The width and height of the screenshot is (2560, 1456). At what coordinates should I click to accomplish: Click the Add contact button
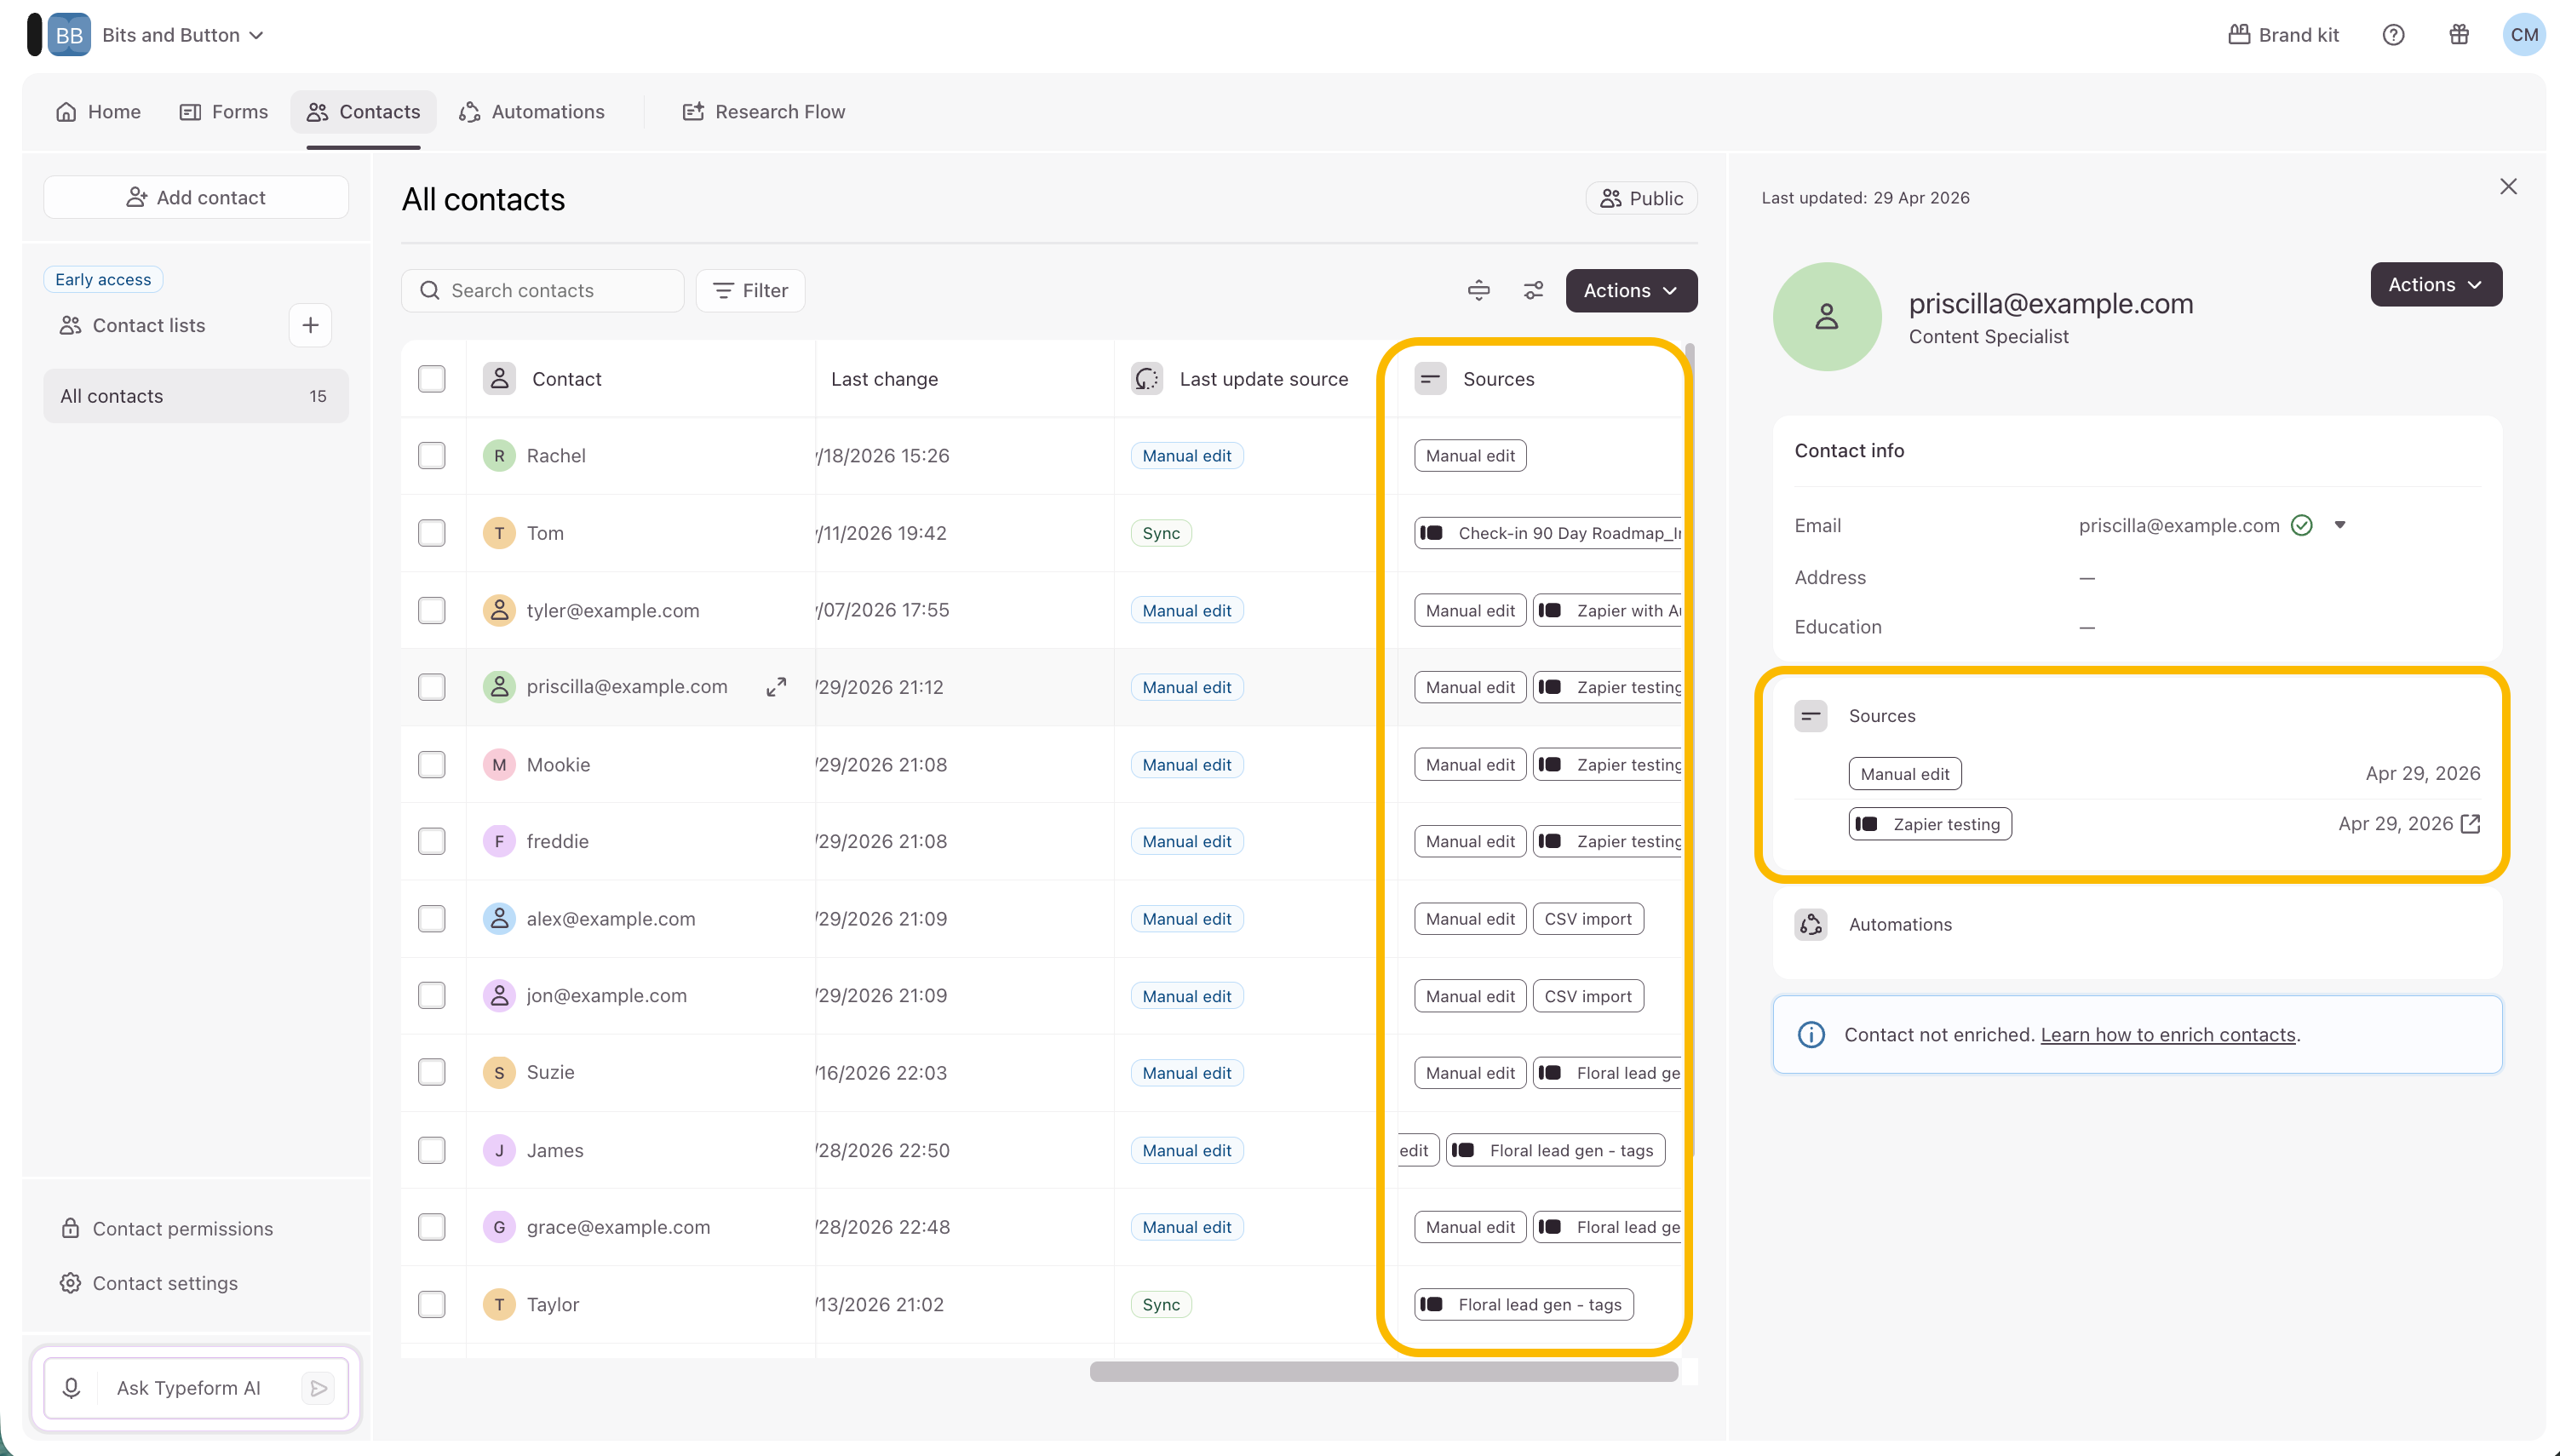(196, 198)
